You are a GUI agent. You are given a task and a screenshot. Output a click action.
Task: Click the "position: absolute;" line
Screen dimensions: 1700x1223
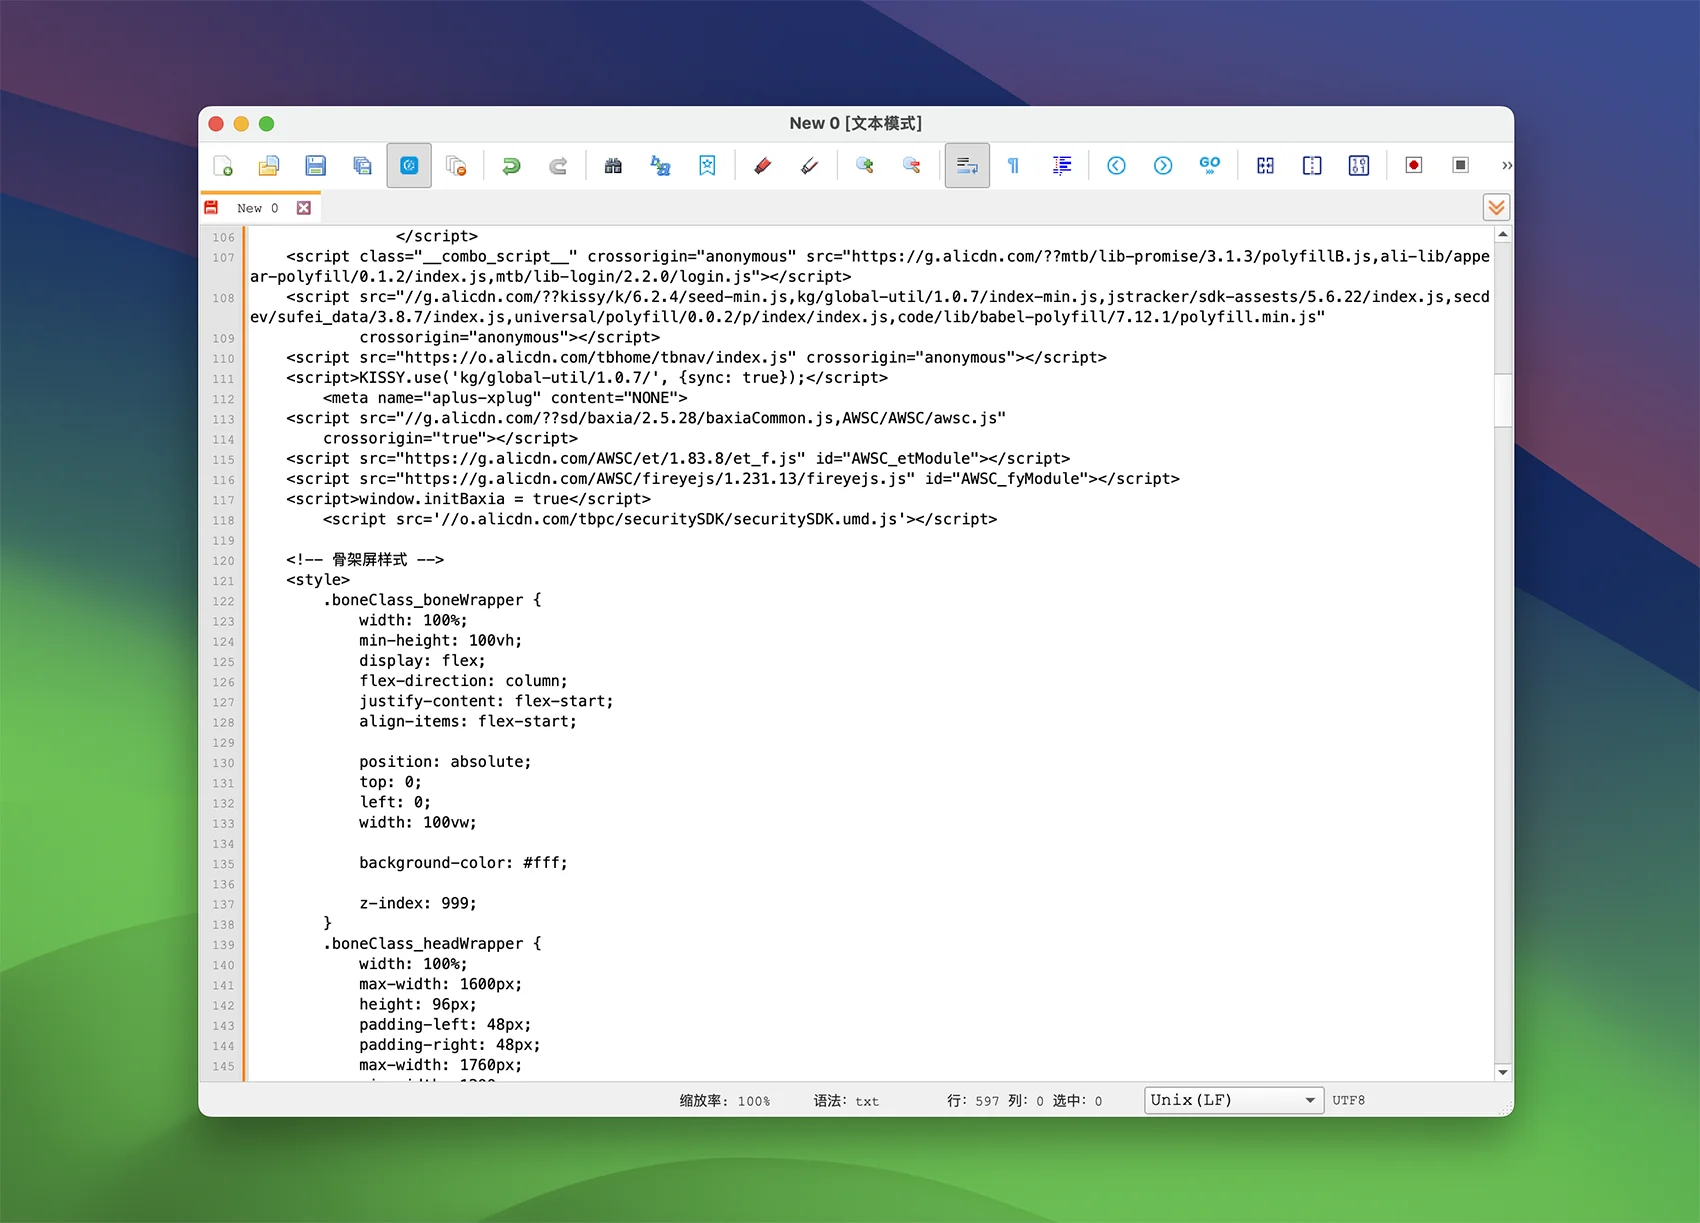(x=445, y=762)
